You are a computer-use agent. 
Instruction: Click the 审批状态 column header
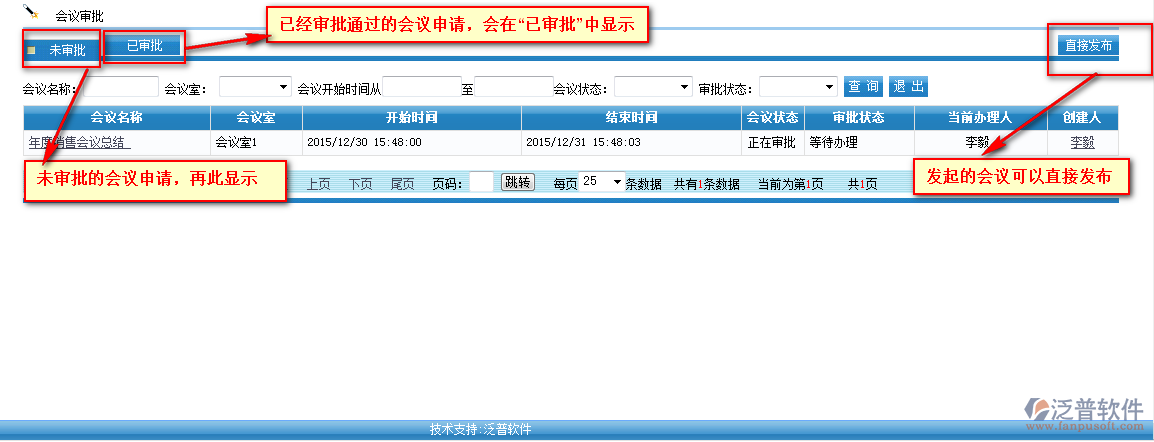(x=859, y=118)
